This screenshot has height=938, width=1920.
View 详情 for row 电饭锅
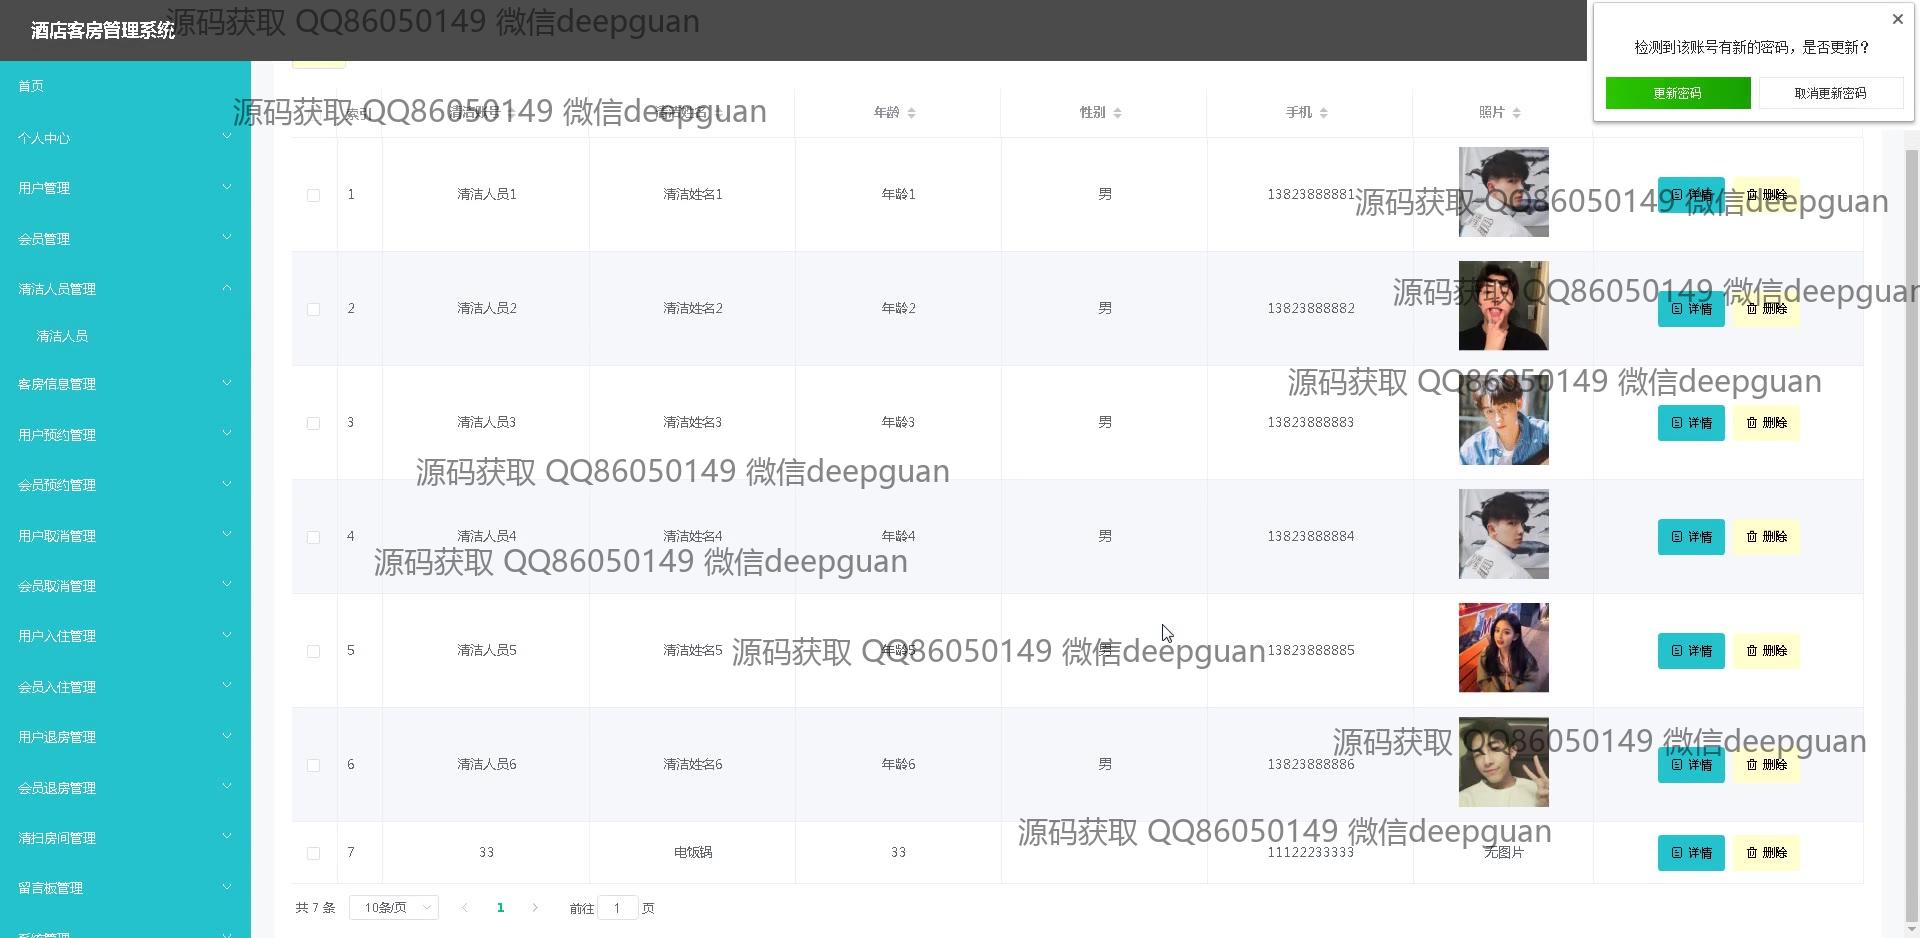tap(1691, 853)
